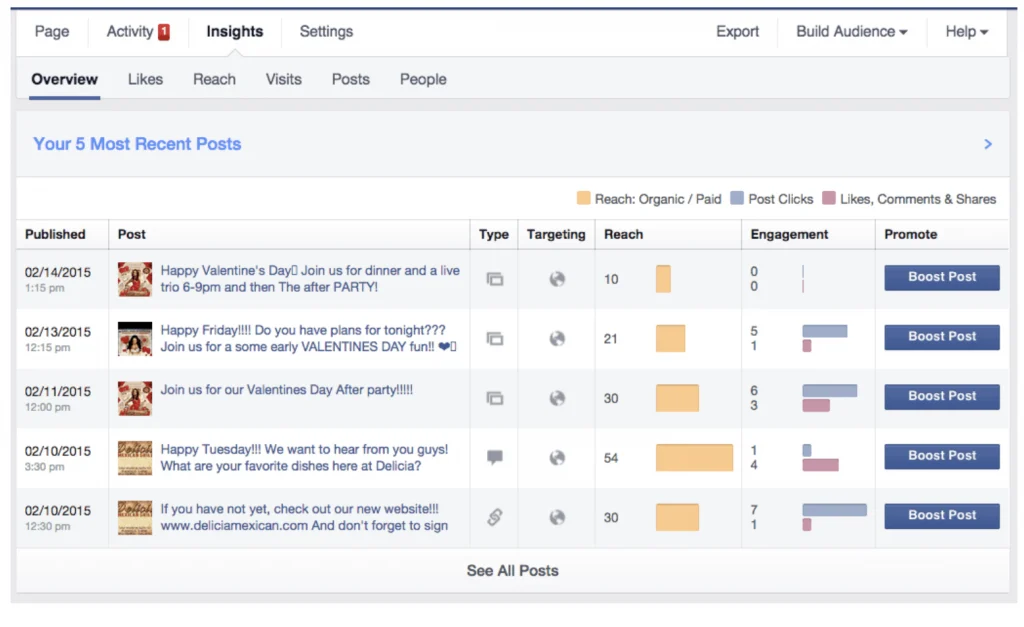Click the Export button
The image size is (1024, 627).
[x=737, y=31]
